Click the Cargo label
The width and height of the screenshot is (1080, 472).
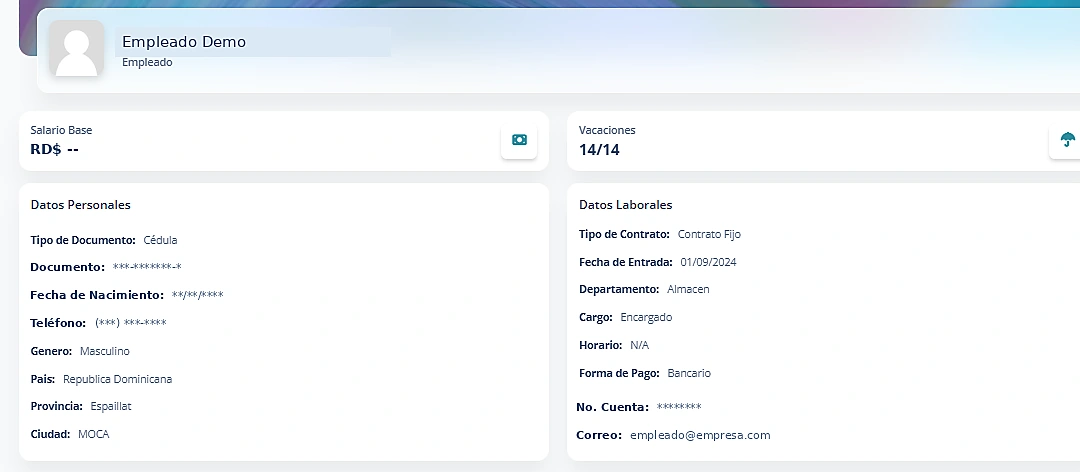coord(596,318)
